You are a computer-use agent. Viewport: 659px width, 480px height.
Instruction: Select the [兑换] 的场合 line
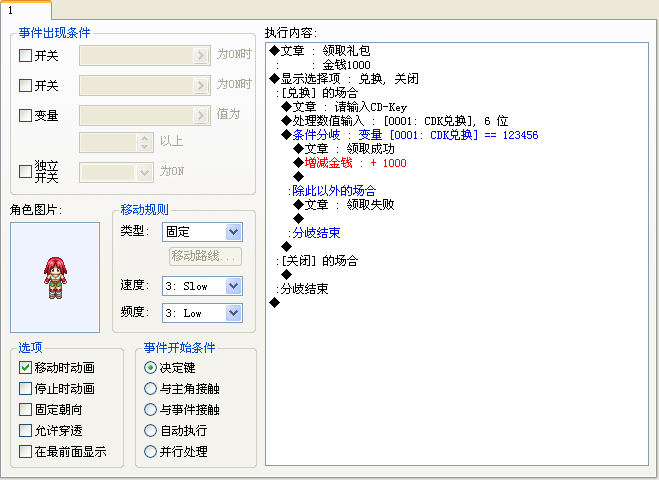(316, 92)
